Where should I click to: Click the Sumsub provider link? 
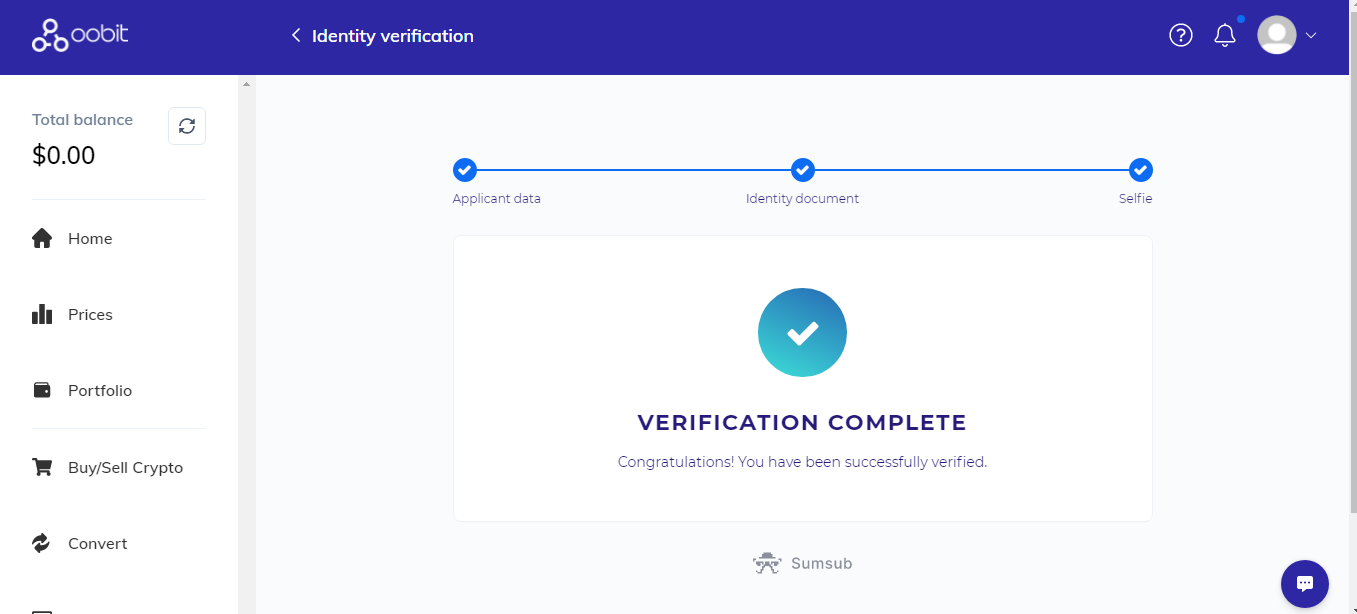(803, 563)
